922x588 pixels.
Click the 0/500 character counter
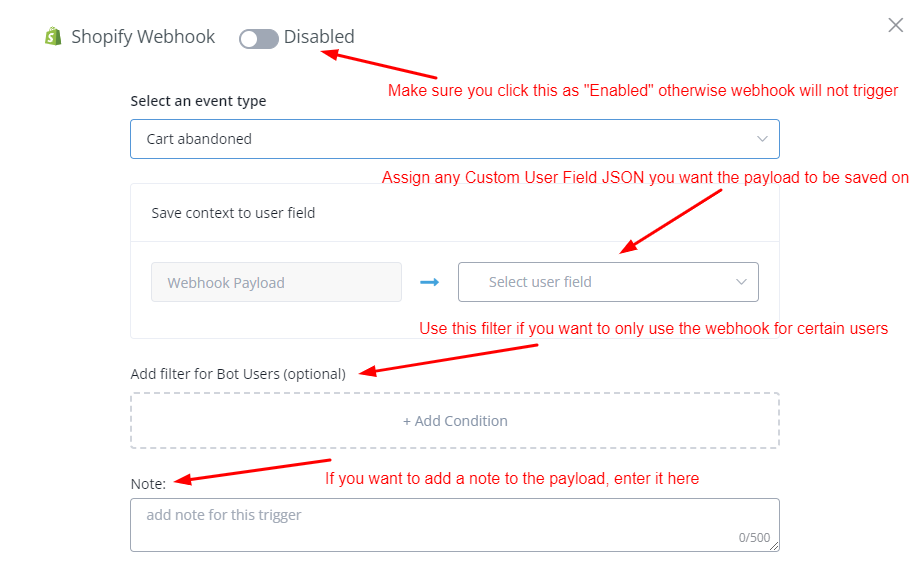coord(754,538)
